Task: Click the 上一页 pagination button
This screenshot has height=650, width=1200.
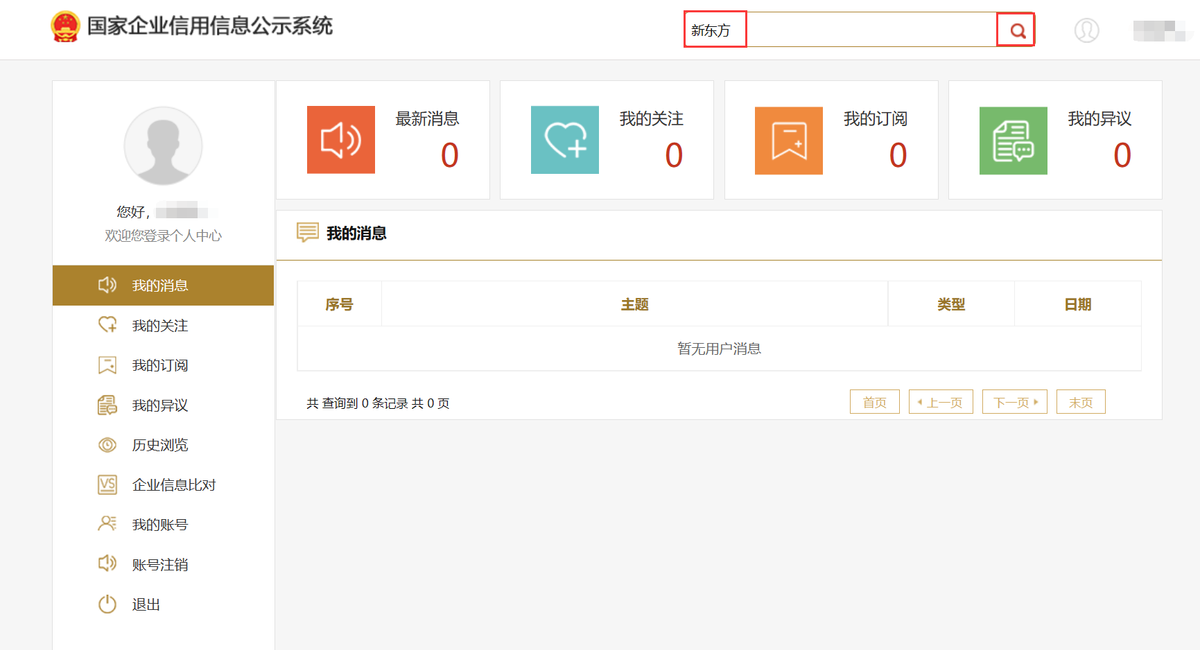Action: (940, 401)
